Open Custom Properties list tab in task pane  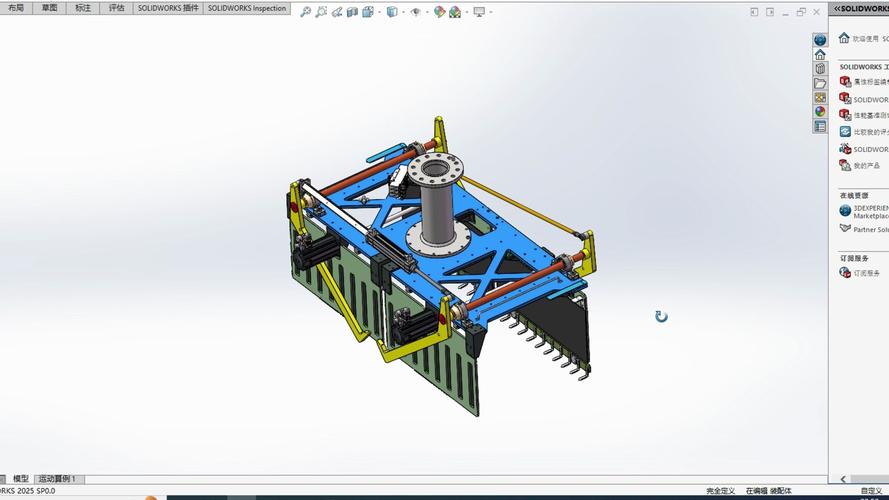(820, 126)
